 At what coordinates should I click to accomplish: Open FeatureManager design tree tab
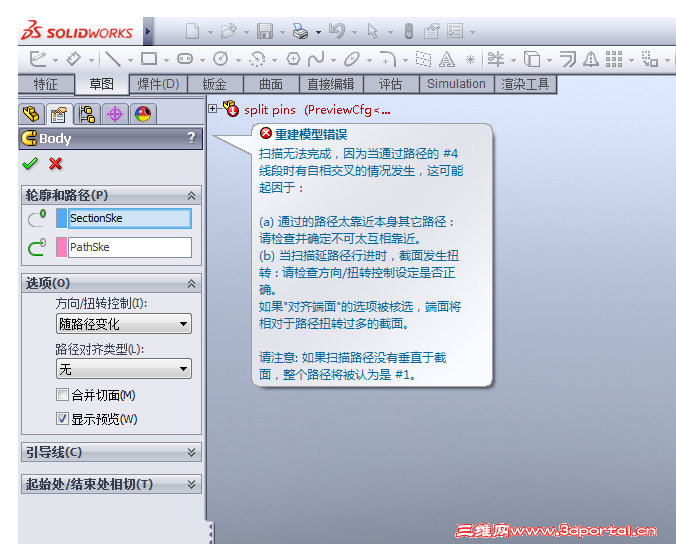(31, 114)
